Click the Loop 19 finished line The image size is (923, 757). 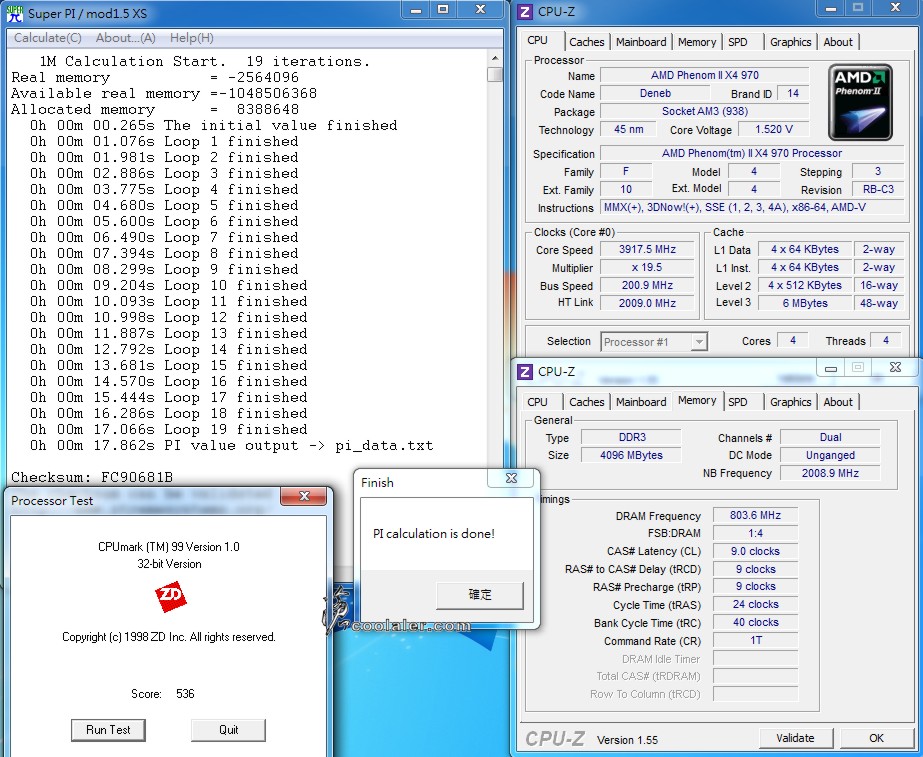click(x=168, y=430)
